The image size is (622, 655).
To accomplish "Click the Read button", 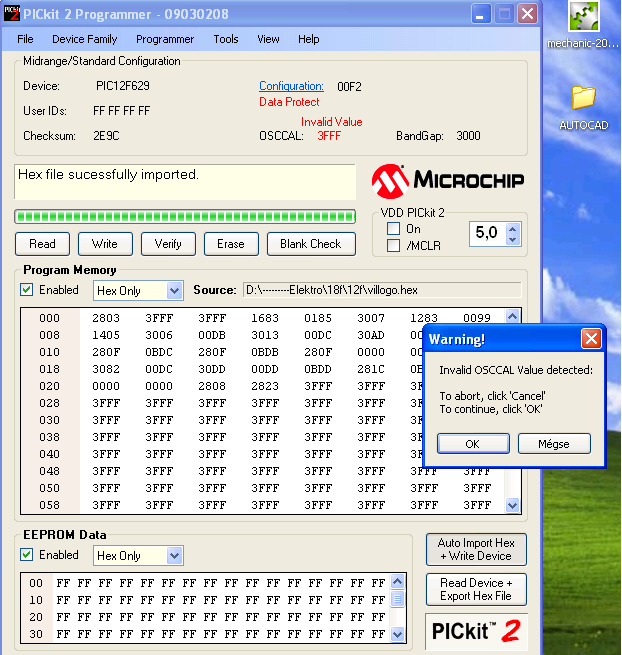I will click(42, 244).
